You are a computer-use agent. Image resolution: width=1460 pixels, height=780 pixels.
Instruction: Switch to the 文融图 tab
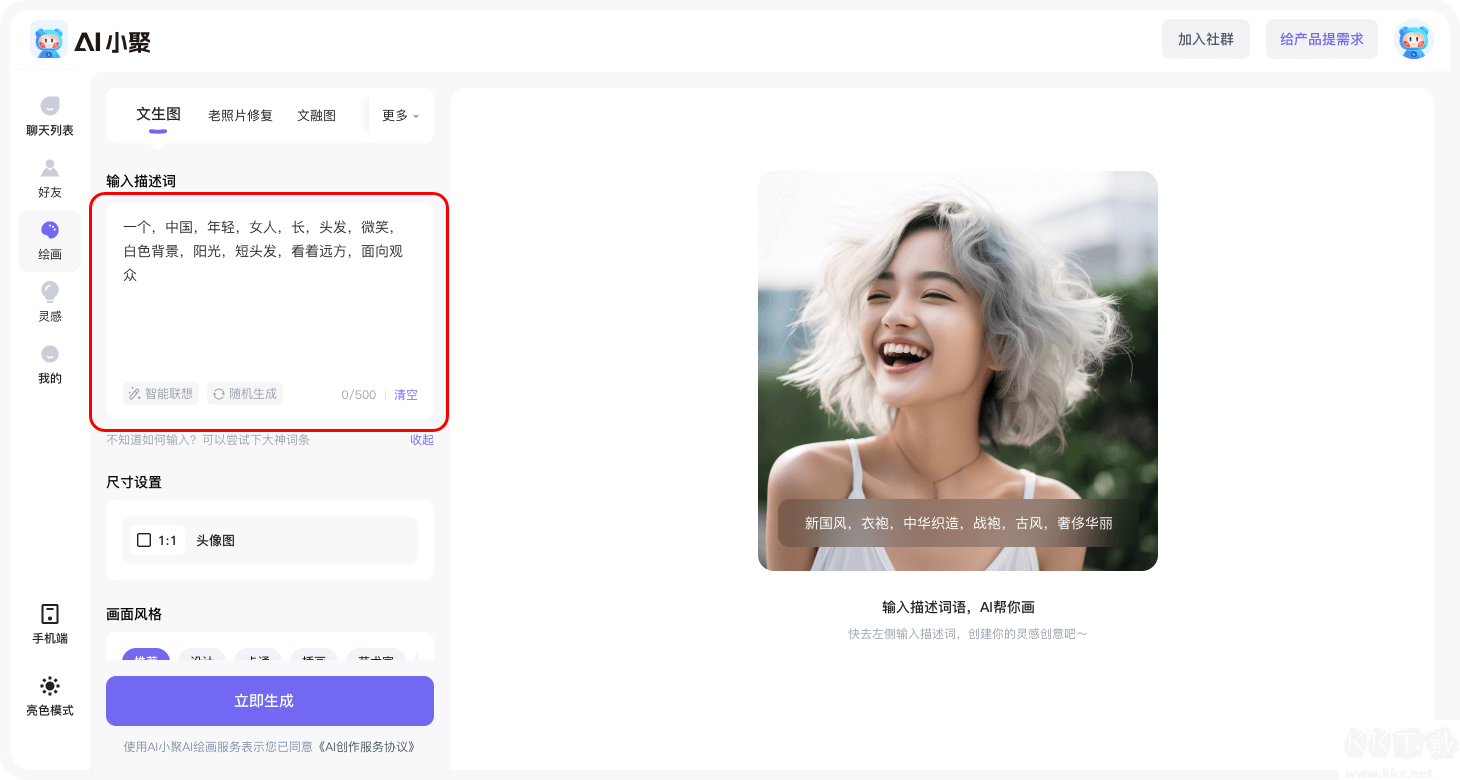click(318, 115)
